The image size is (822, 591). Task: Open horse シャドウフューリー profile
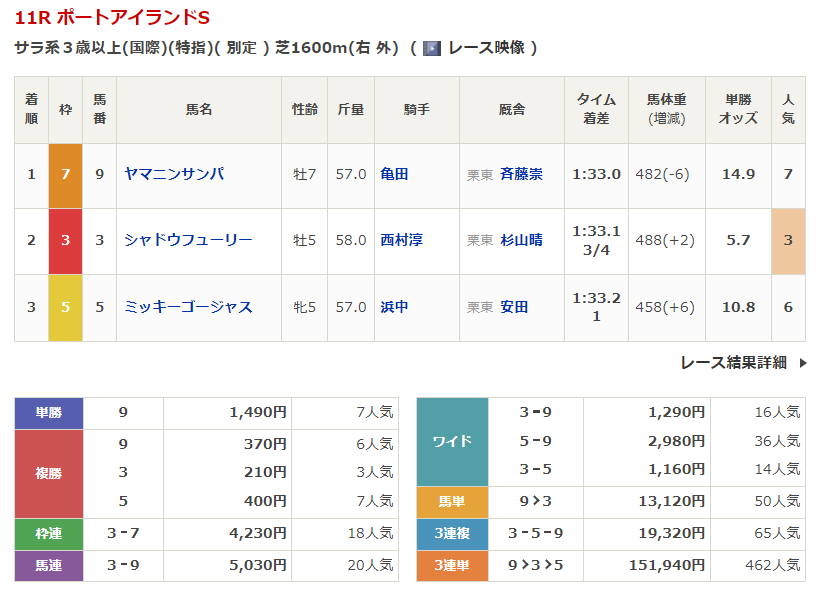[x=188, y=240]
